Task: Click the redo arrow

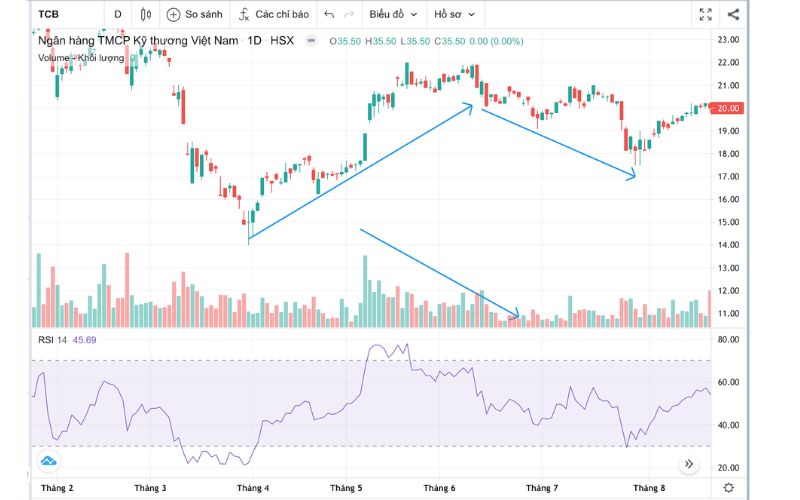Action: (x=349, y=15)
